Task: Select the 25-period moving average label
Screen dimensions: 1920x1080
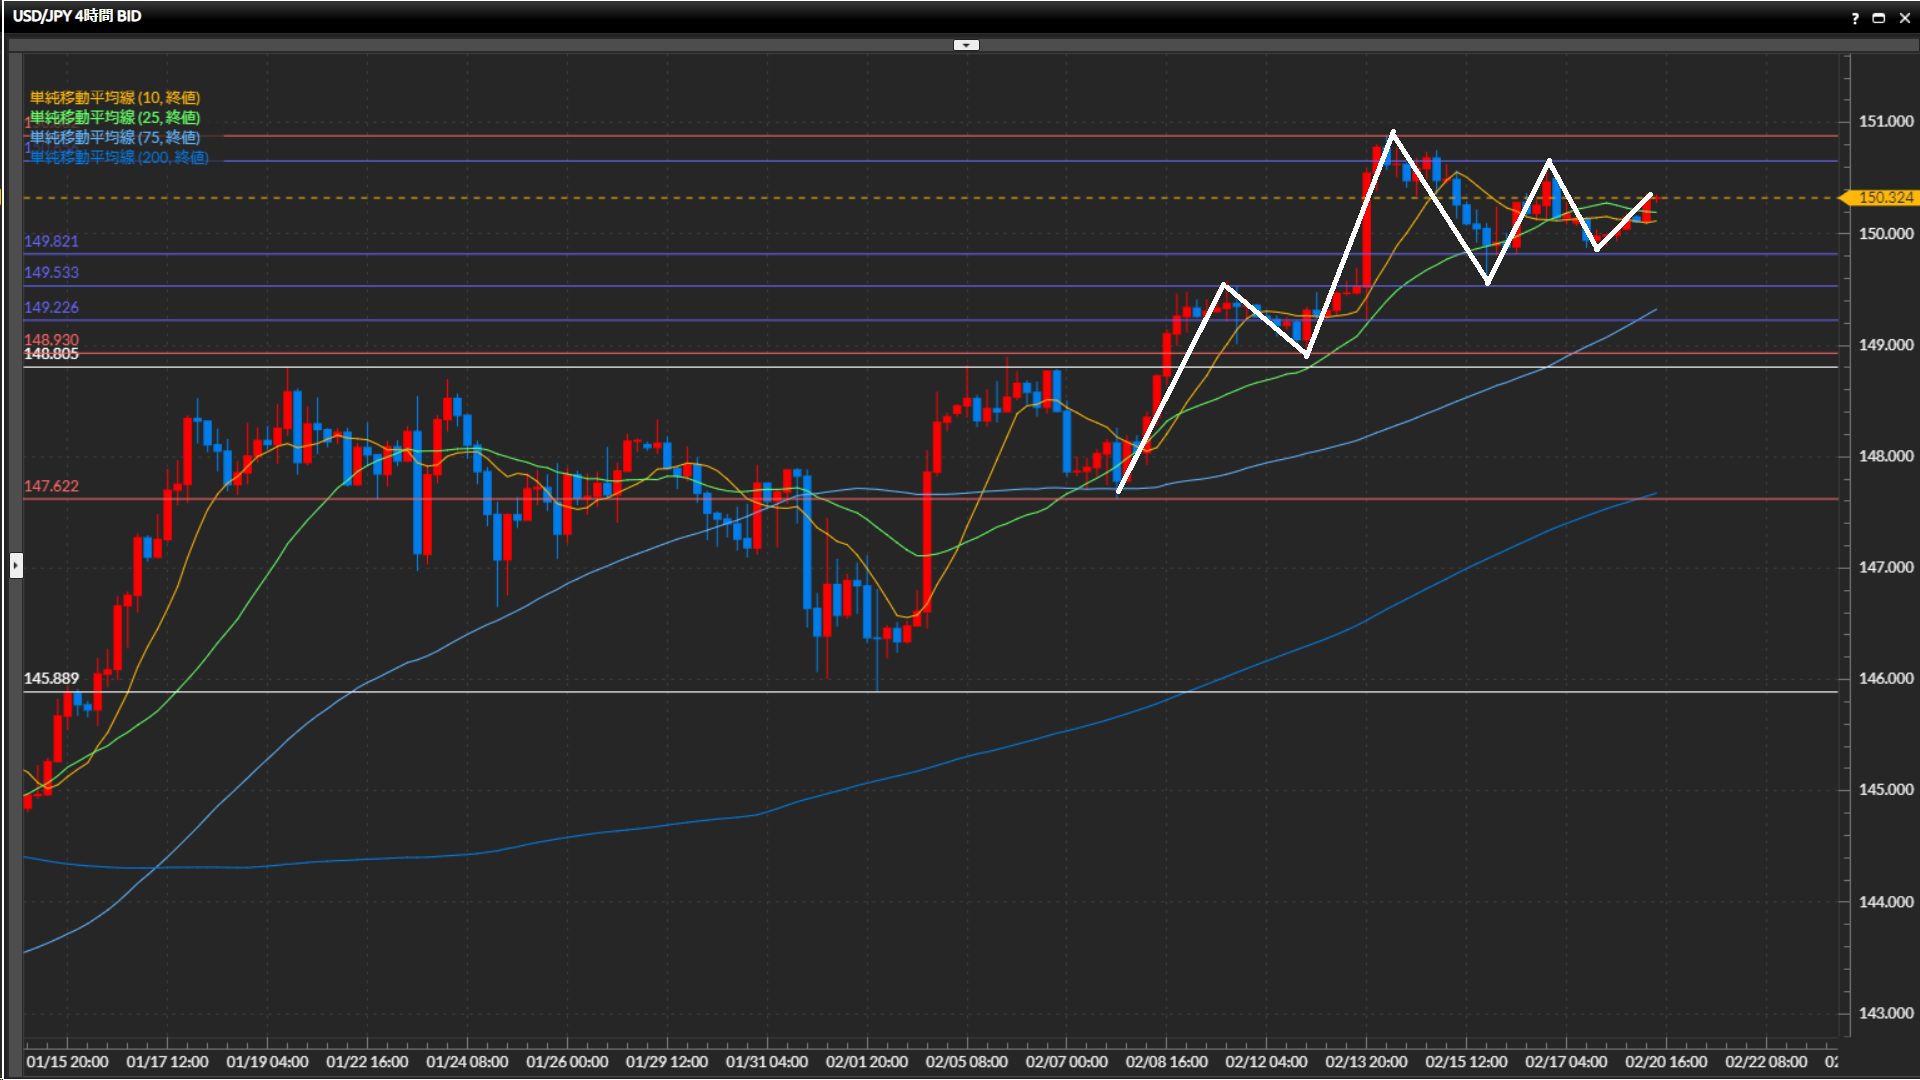Action: click(115, 118)
